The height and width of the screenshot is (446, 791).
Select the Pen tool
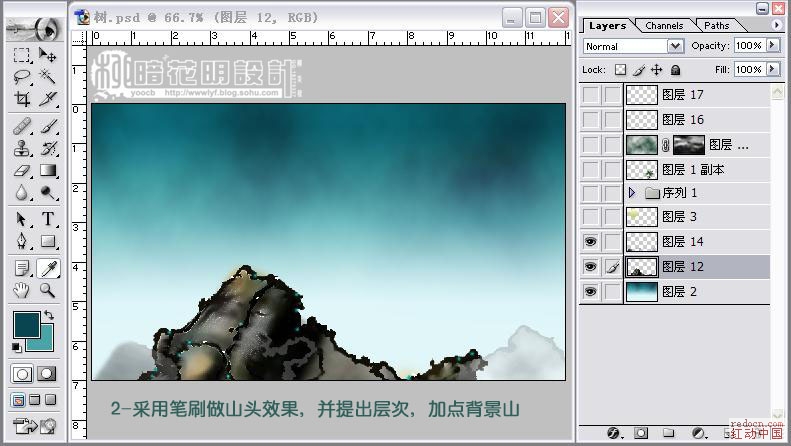(22, 241)
